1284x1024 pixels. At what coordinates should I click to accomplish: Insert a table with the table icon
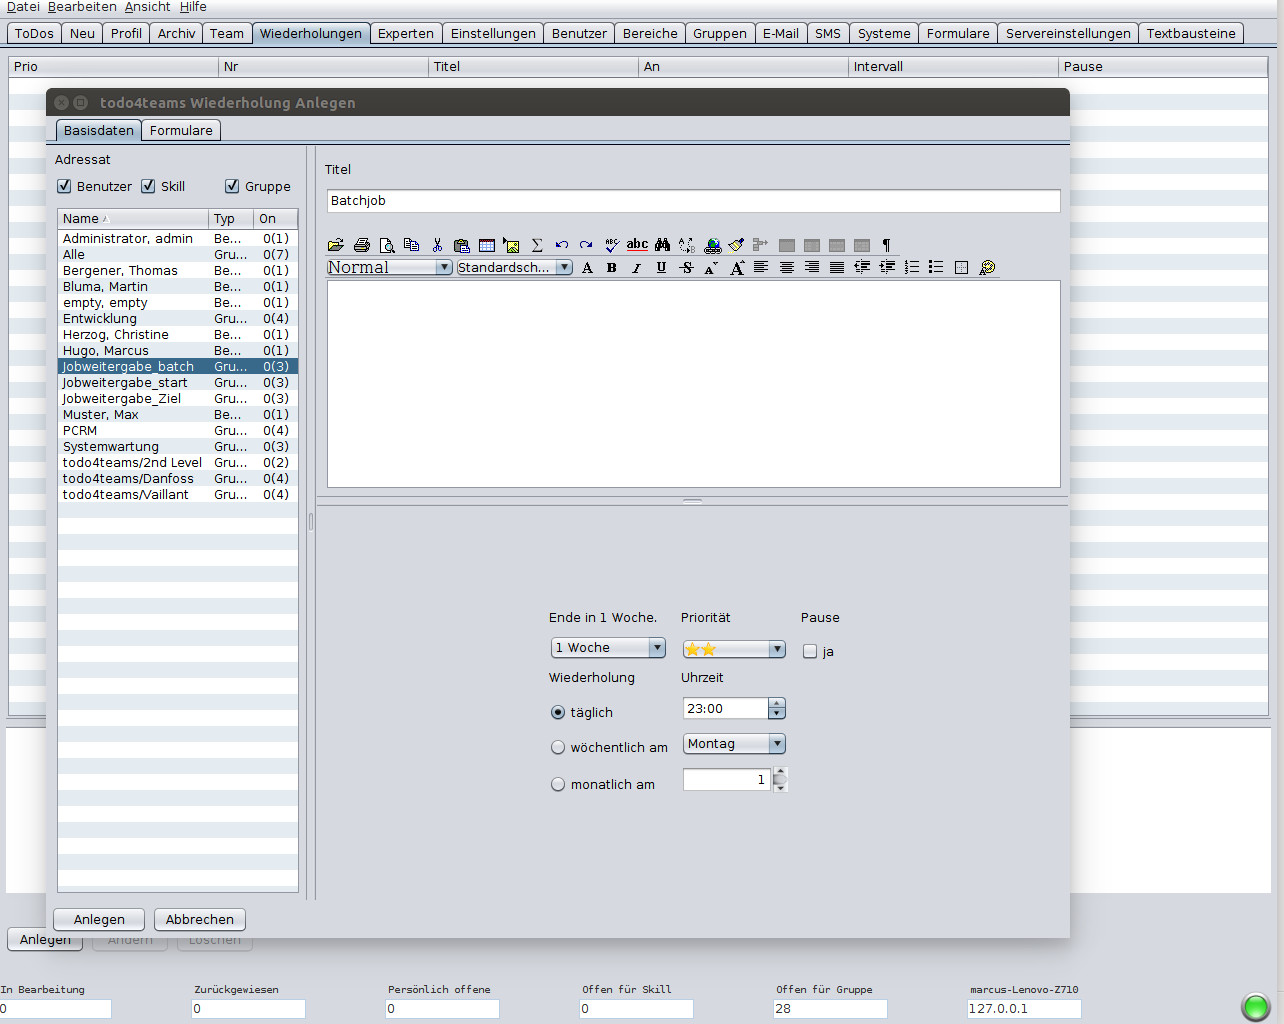[487, 245]
